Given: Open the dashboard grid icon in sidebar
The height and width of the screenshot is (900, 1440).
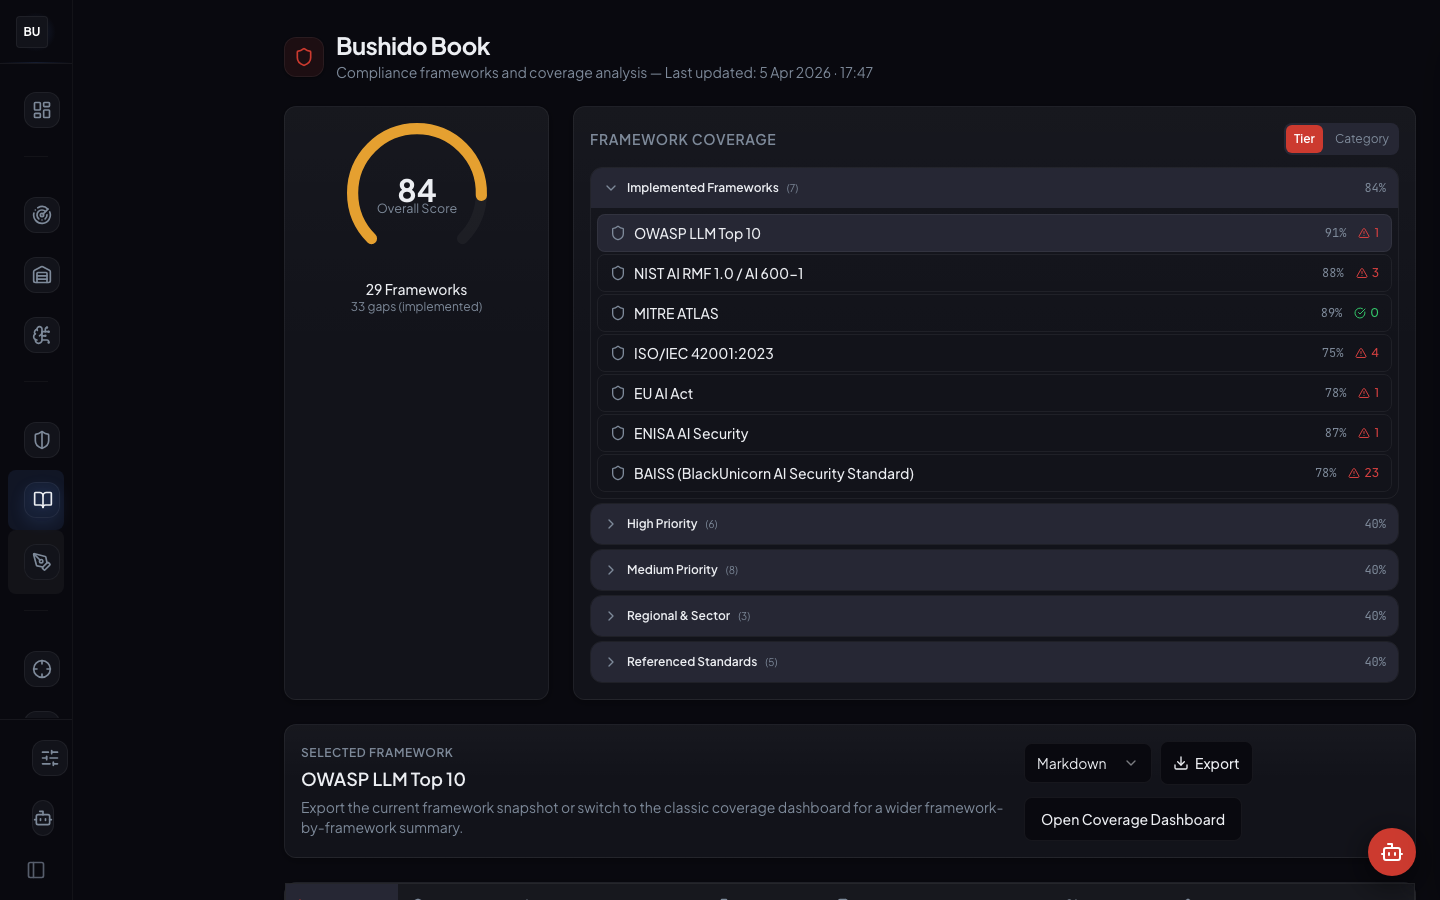Looking at the screenshot, I should [x=42, y=110].
